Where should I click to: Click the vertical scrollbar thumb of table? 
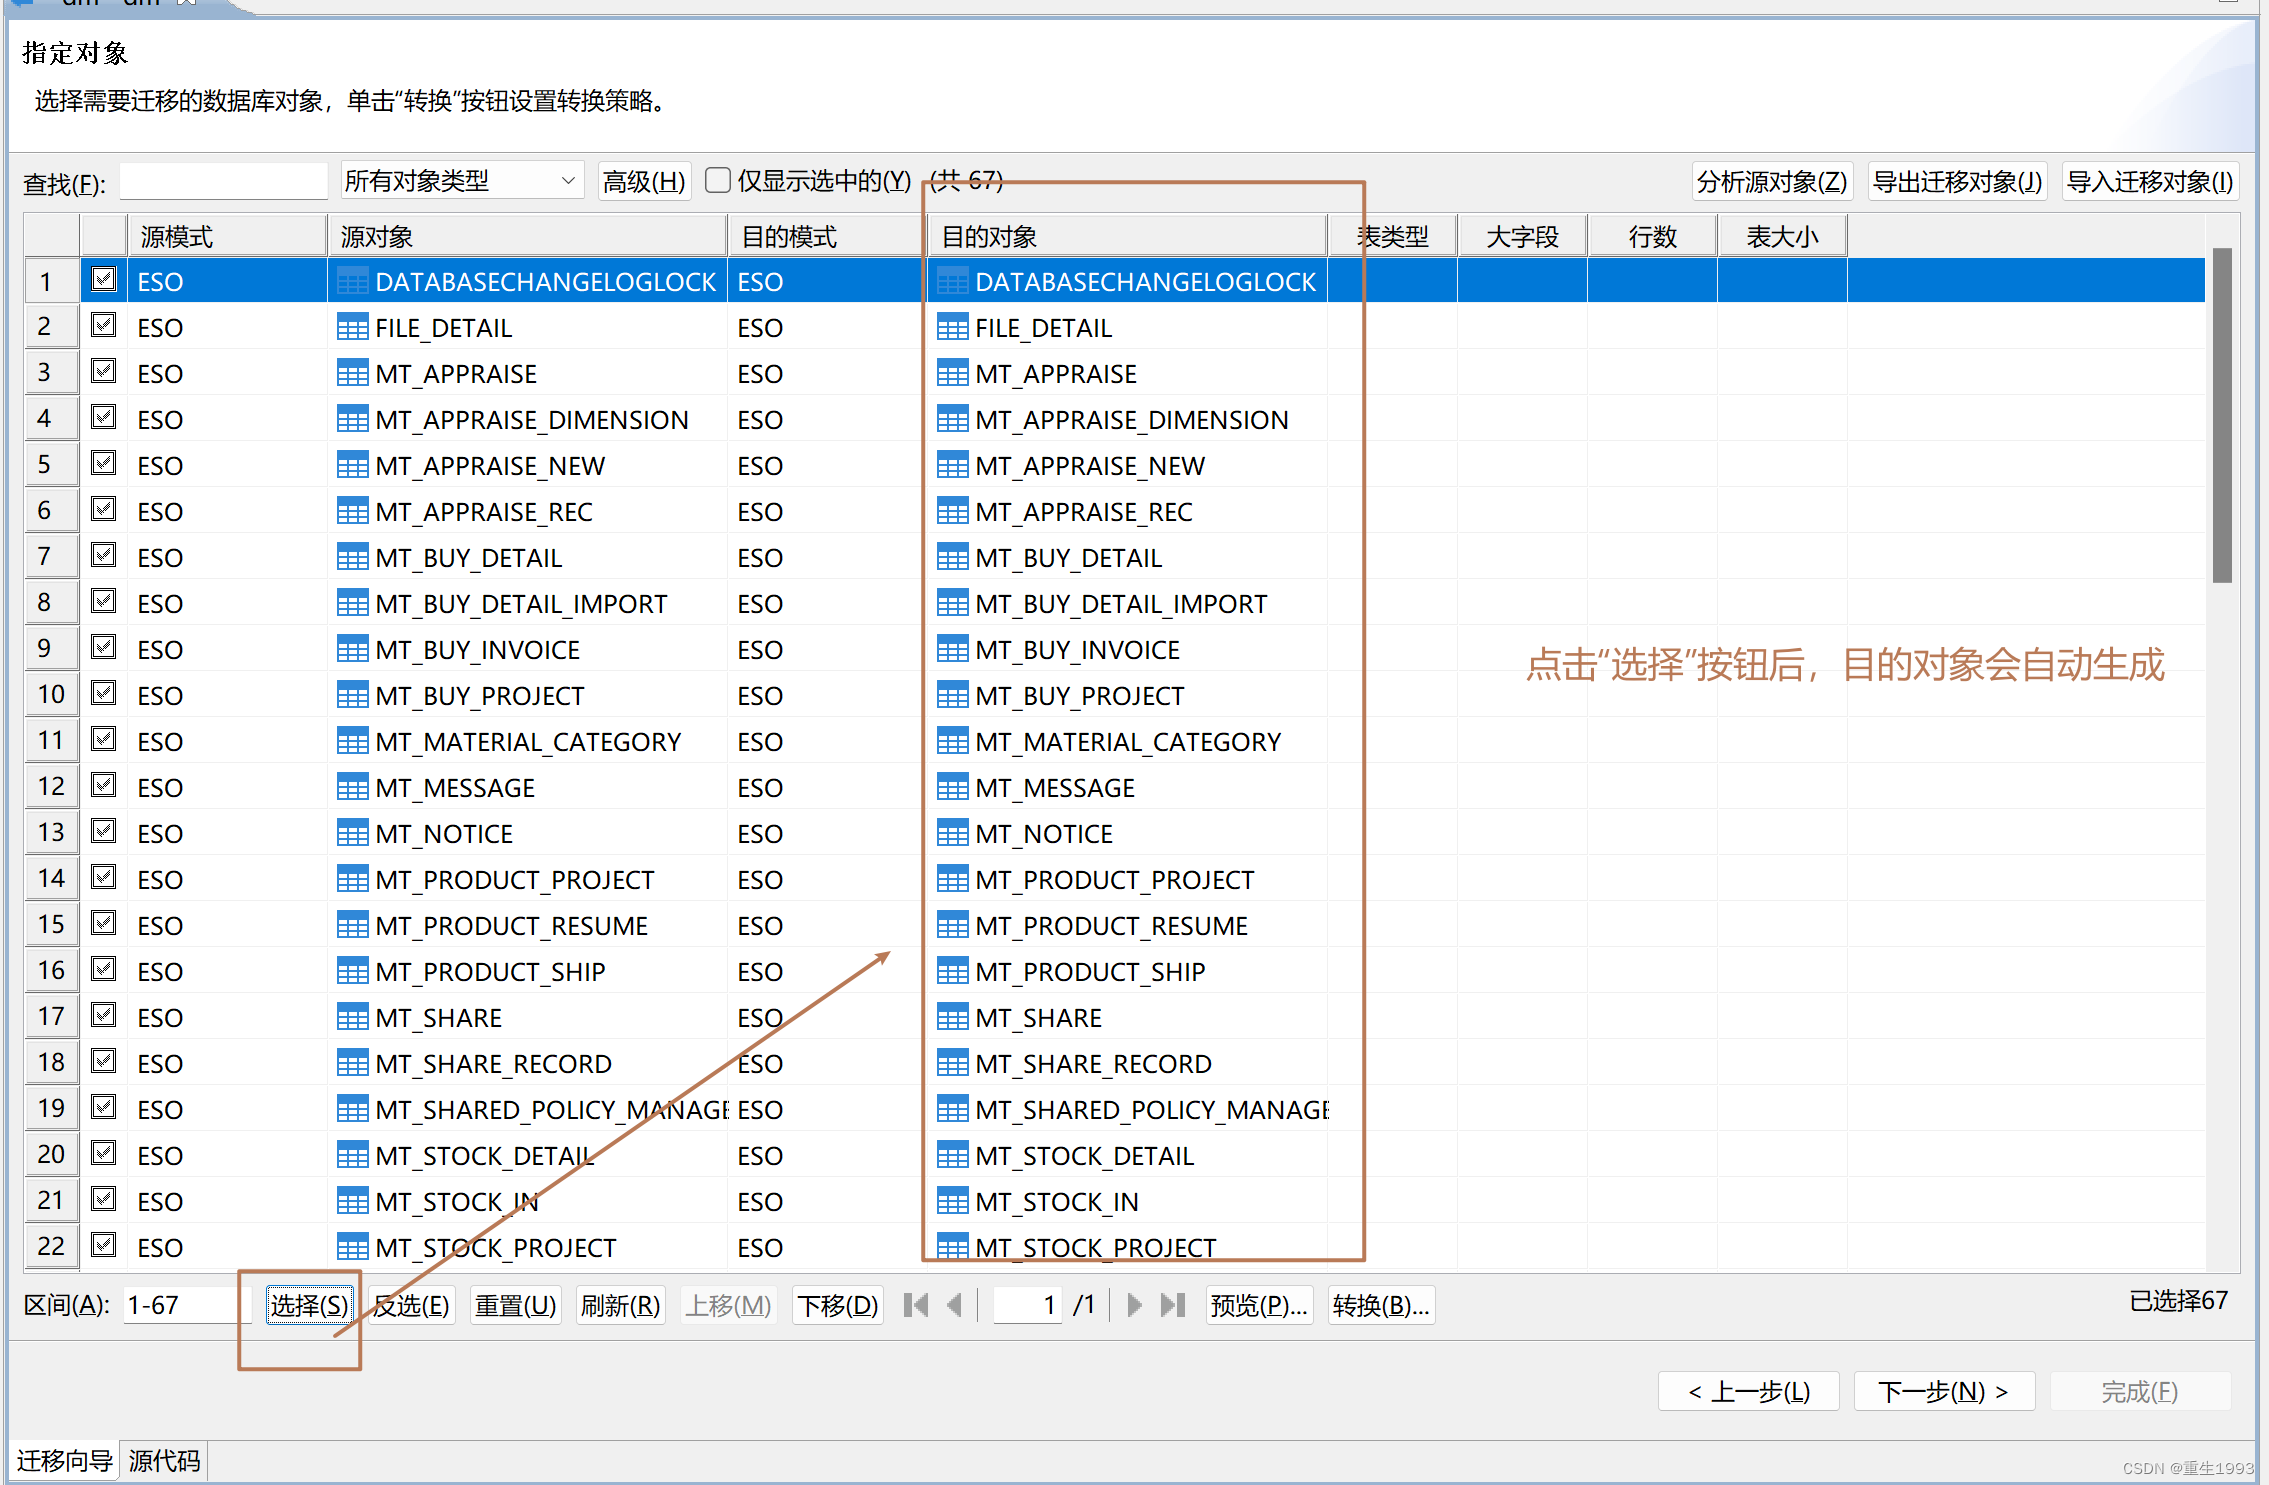tap(2222, 415)
